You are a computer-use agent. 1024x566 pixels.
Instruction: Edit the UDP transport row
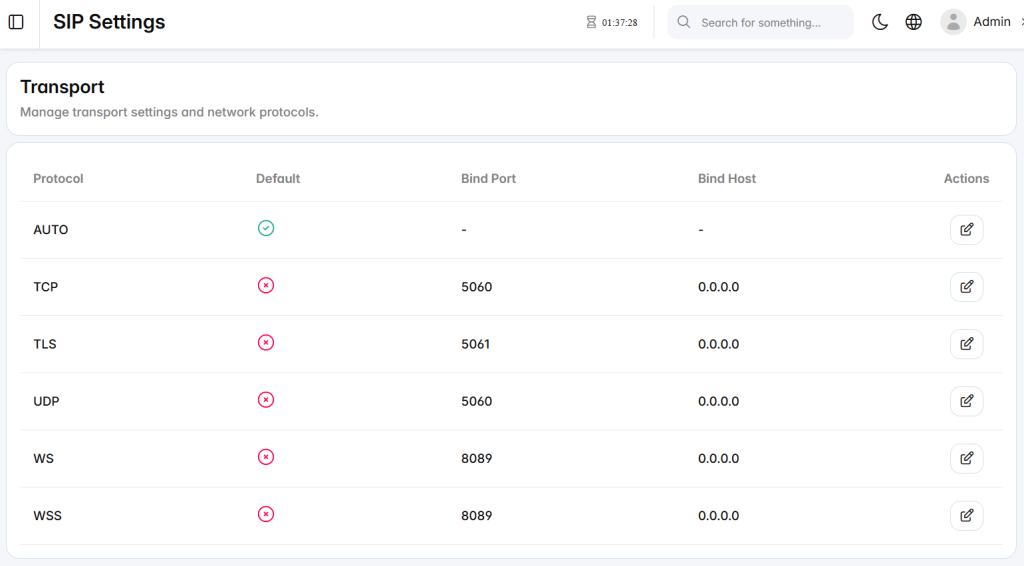click(x=967, y=401)
